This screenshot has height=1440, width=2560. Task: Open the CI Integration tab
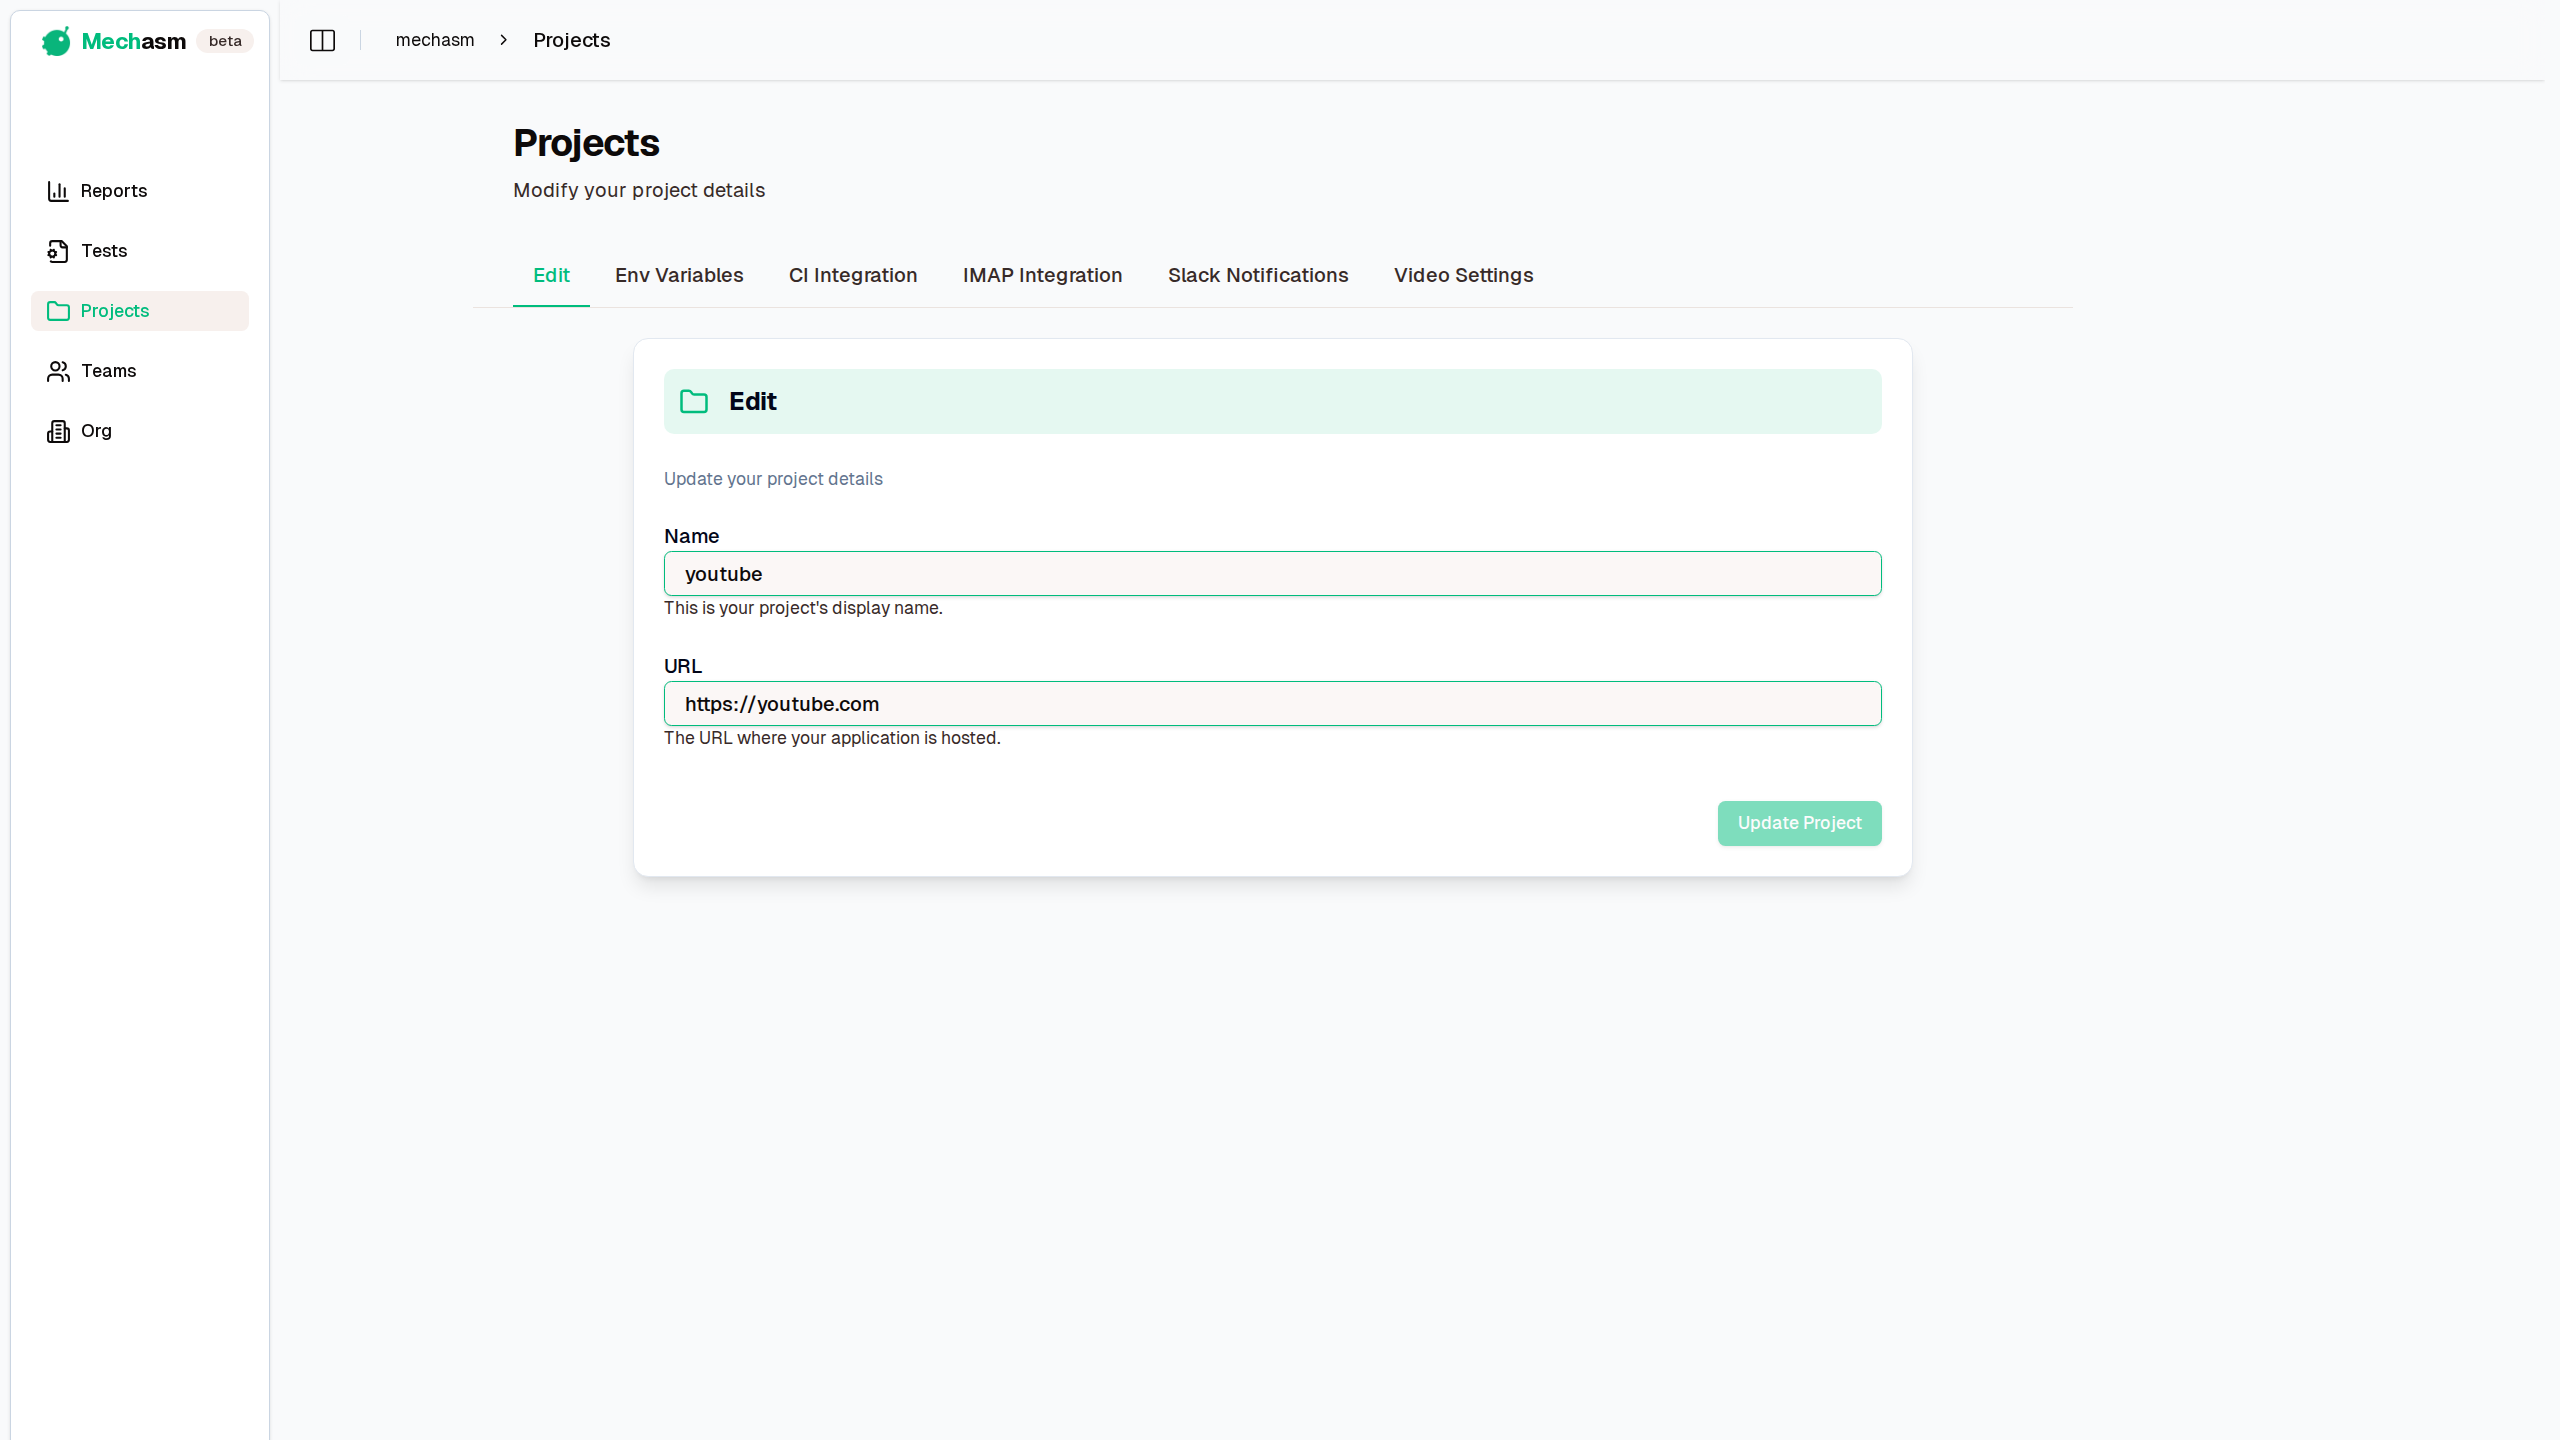(x=852, y=275)
